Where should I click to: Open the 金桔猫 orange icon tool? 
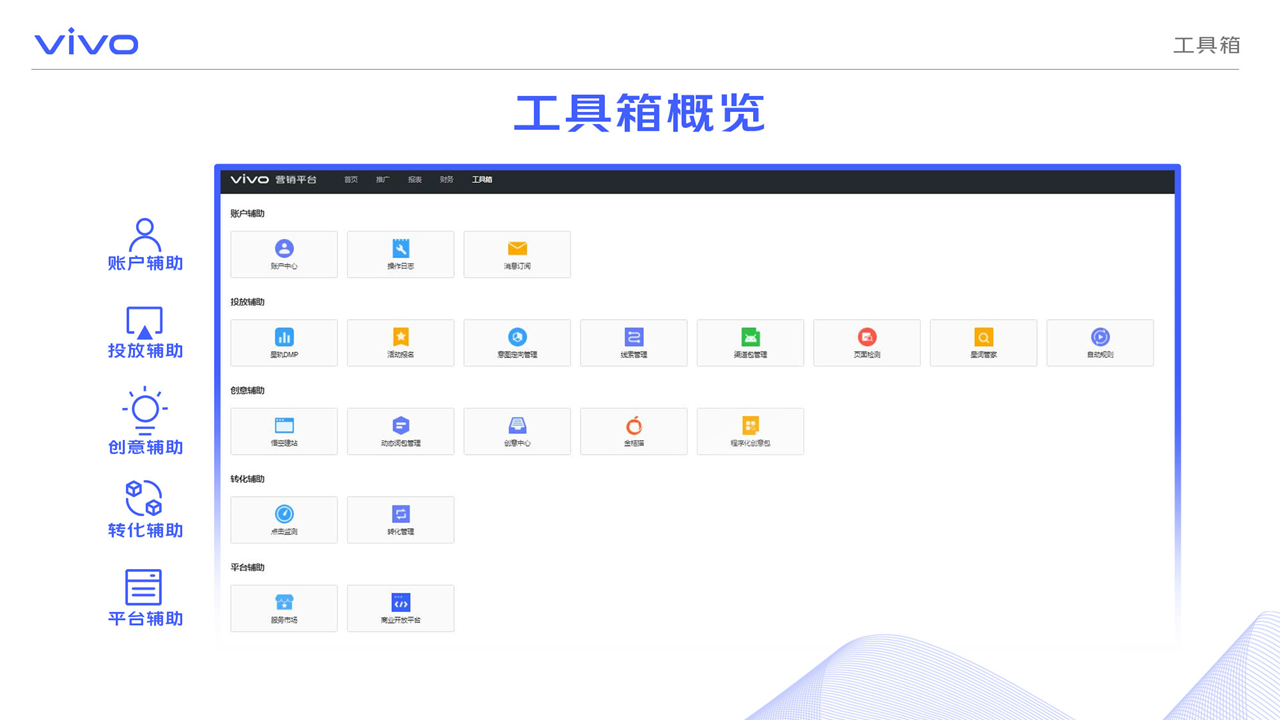[634, 431]
